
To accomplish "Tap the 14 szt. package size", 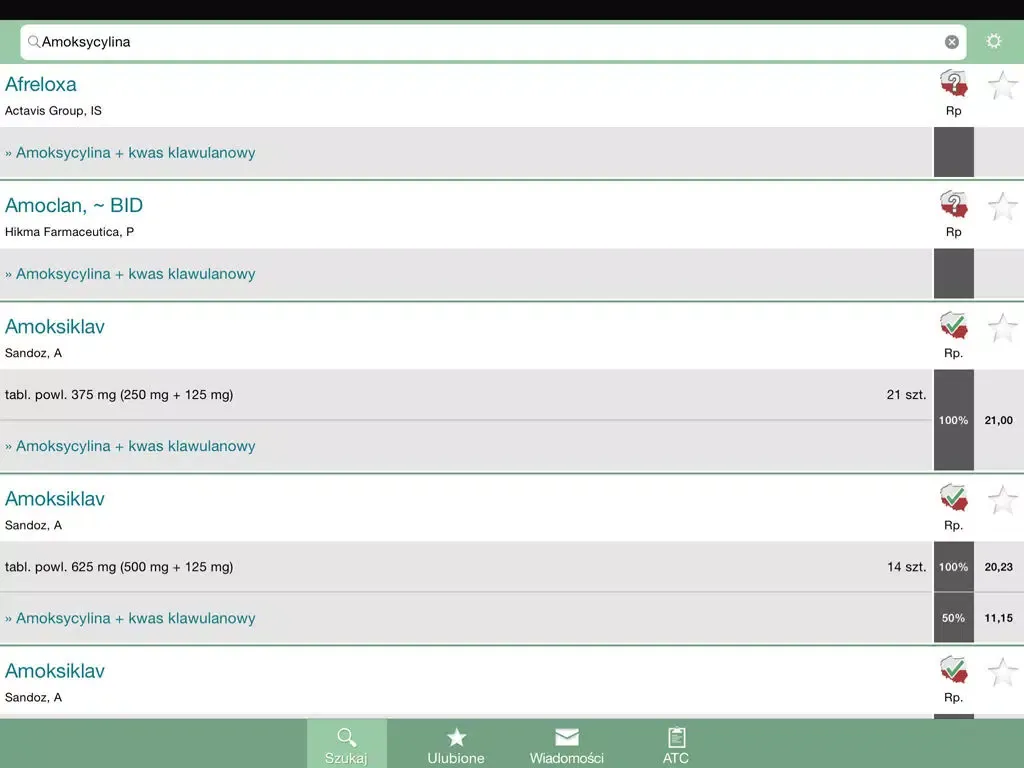I will pyautogui.click(x=906, y=567).
